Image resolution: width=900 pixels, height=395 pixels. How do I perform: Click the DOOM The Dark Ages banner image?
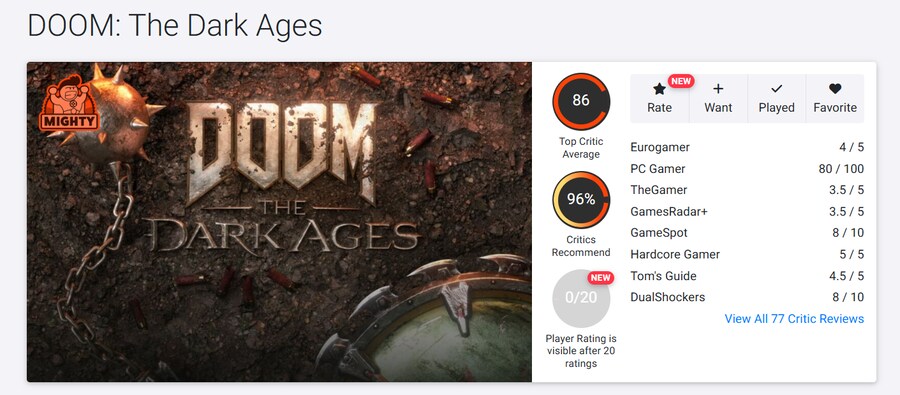280,222
